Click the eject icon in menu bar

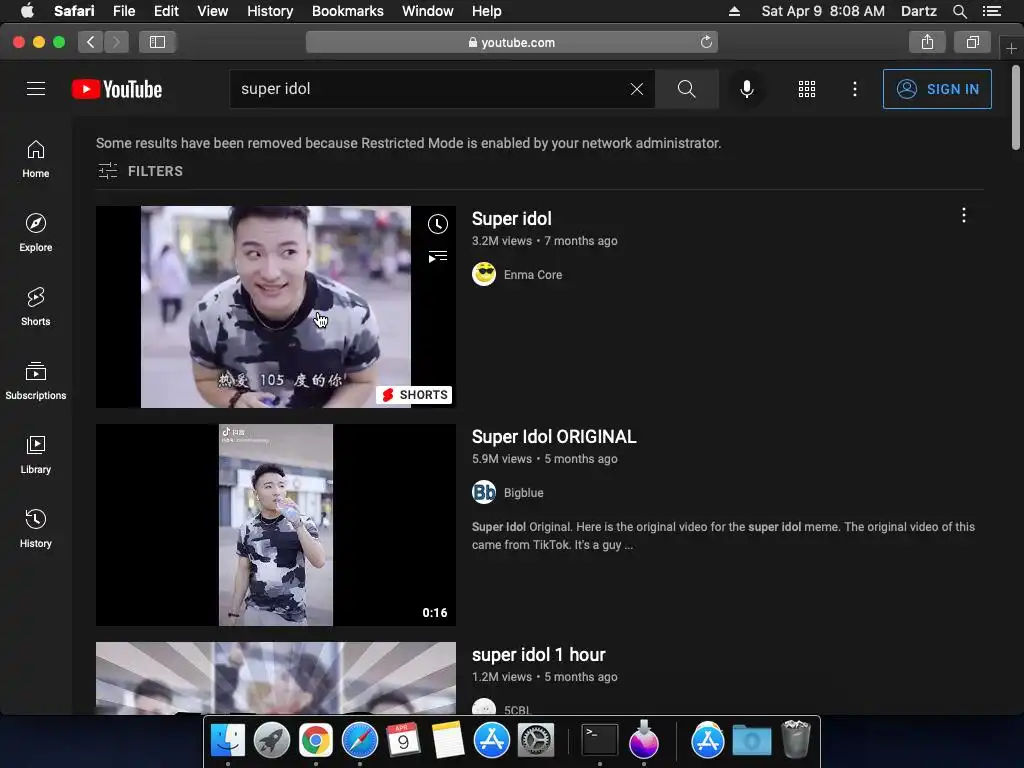tap(734, 11)
